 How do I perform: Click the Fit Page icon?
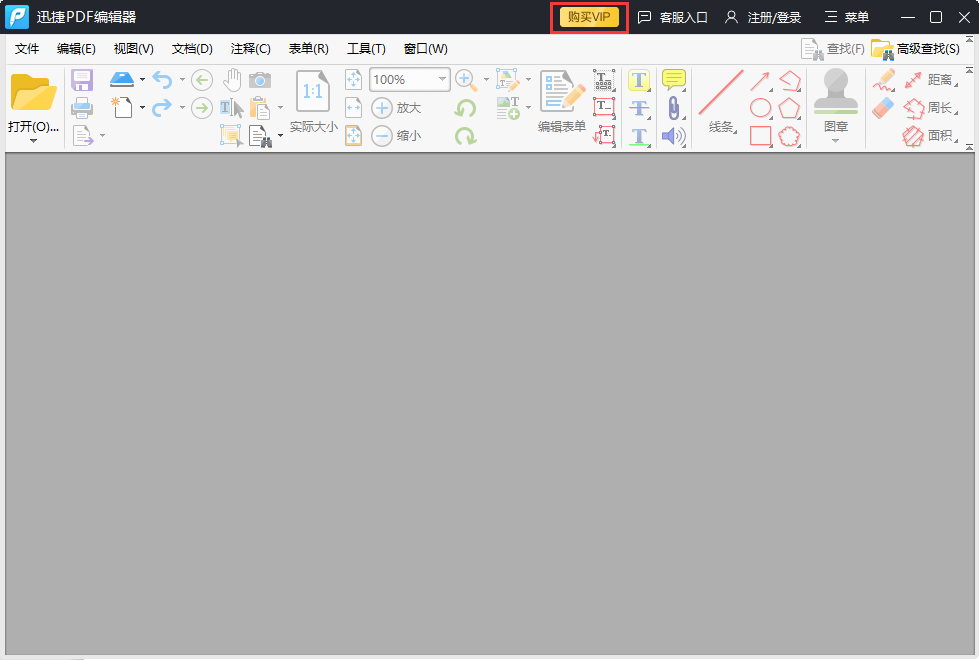354,79
